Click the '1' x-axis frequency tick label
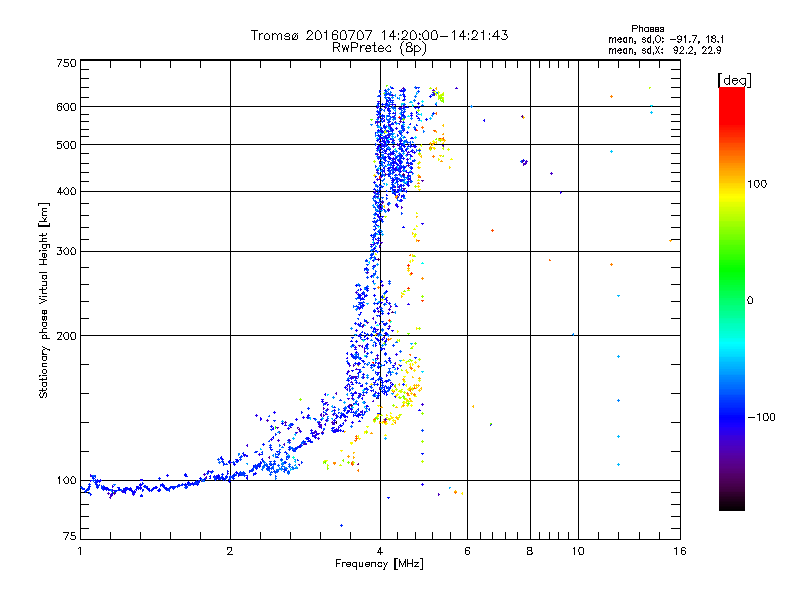 coord(80,551)
